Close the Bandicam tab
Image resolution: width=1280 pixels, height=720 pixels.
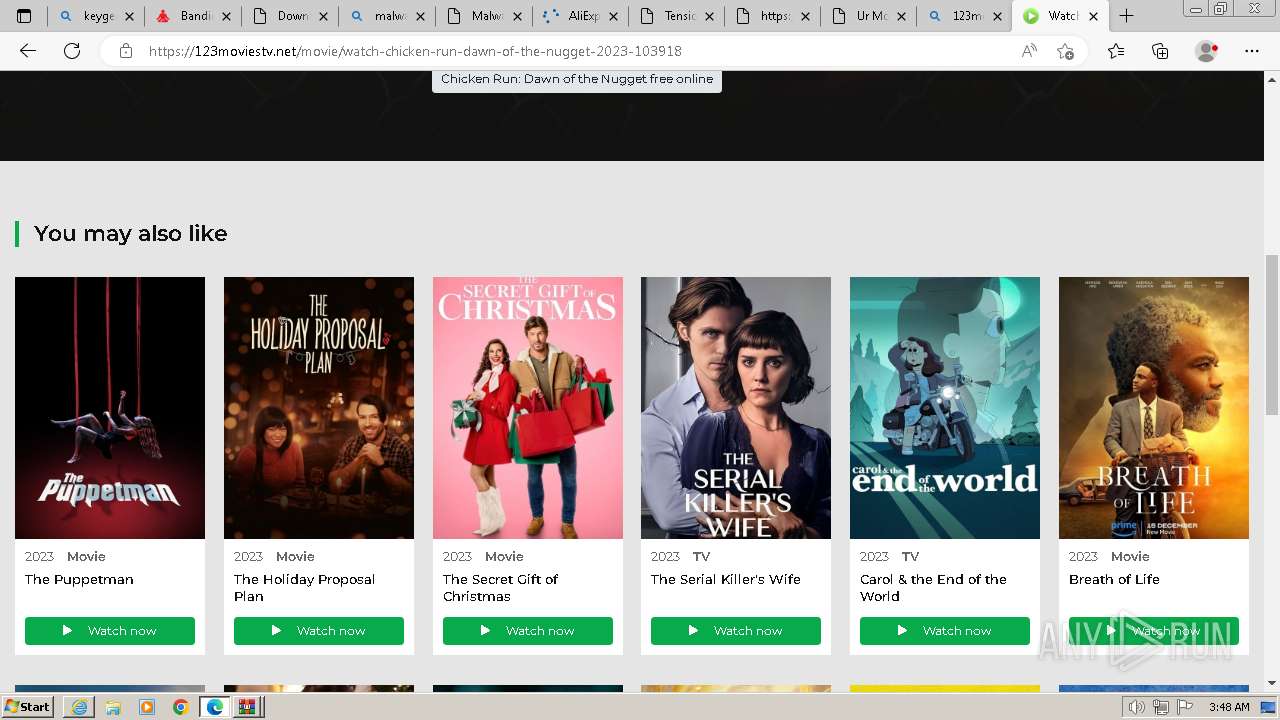(x=226, y=16)
